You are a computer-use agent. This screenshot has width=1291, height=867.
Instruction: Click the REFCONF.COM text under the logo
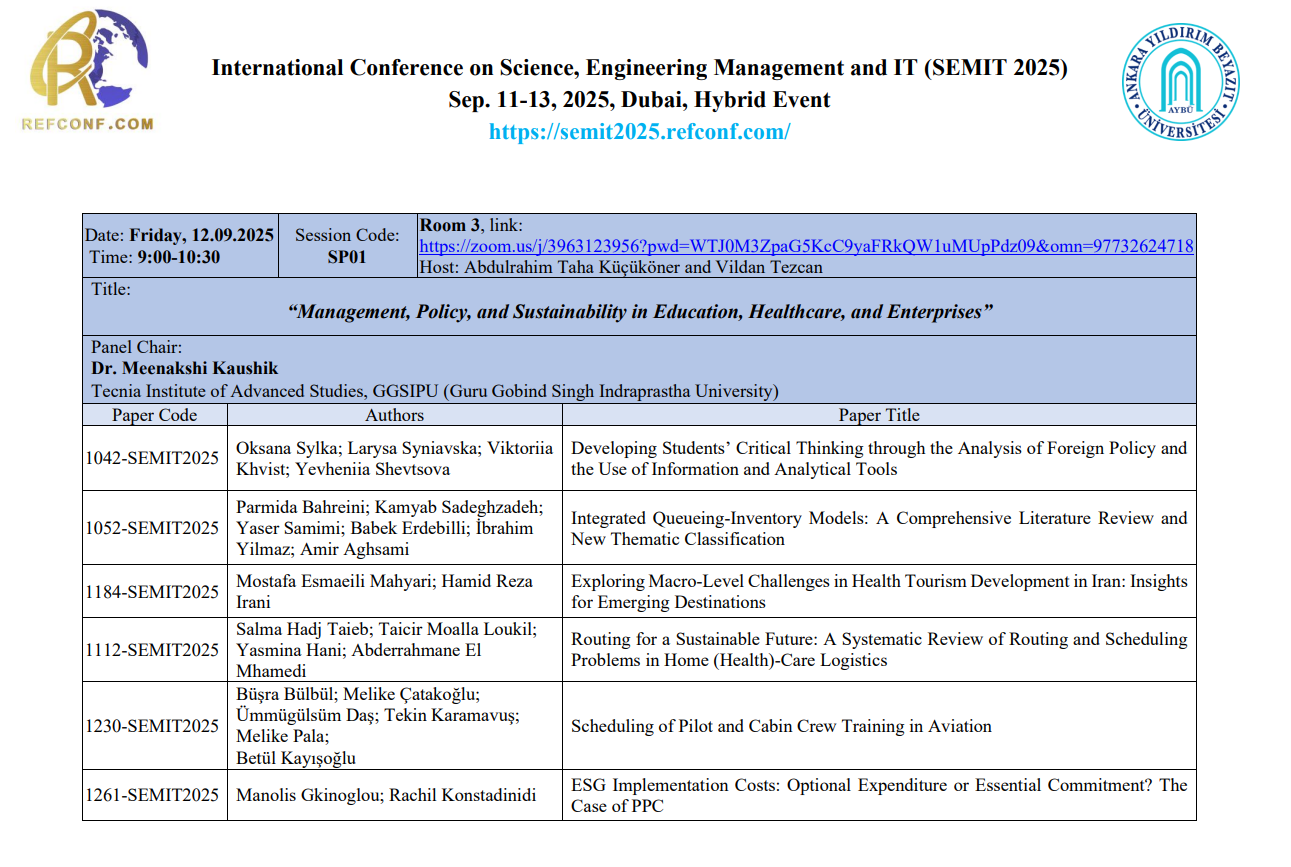pyautogui.click(x=87, y=124)
